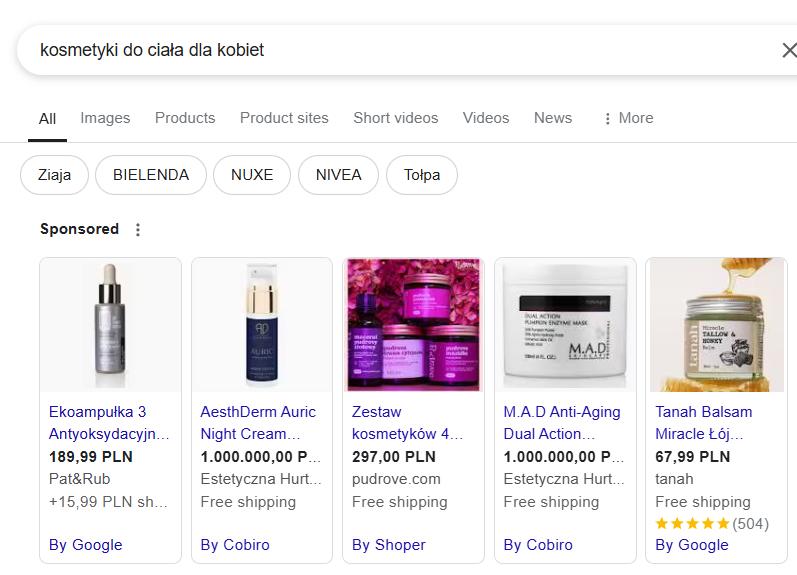Screen dimensions: 797x575
Task: Switch to the Images tab
Action: [x=105, y=118]
